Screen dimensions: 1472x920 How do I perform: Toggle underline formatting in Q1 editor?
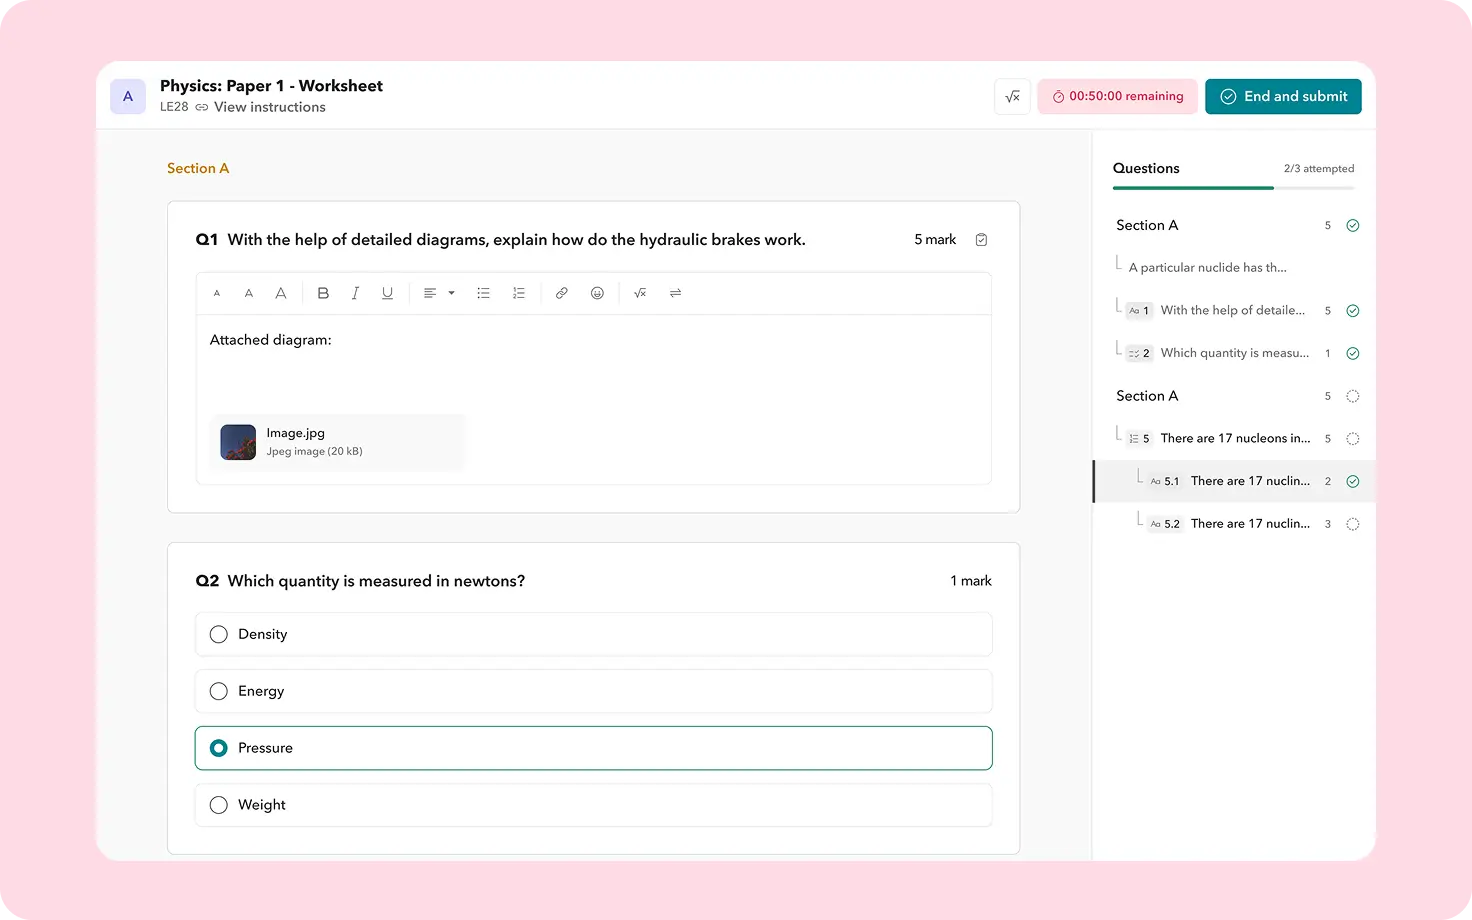click(x=387, y=293)
